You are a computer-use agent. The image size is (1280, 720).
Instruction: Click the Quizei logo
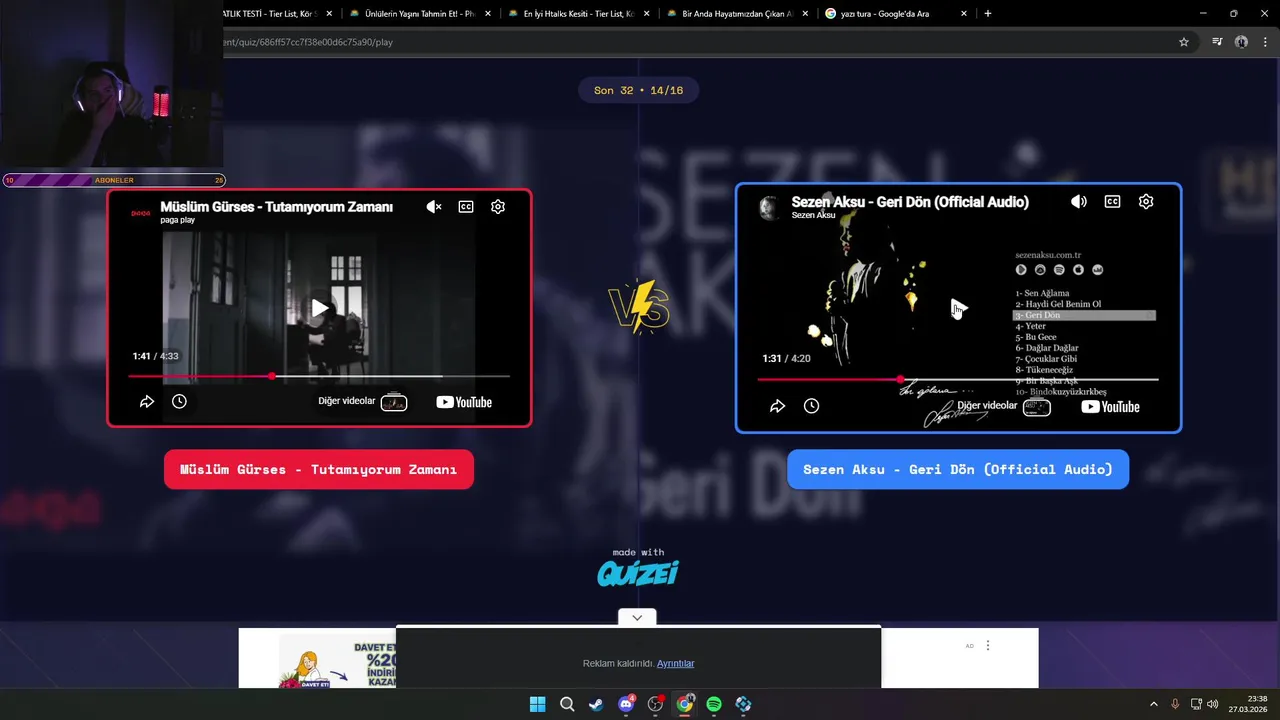[x=638, y=573]
